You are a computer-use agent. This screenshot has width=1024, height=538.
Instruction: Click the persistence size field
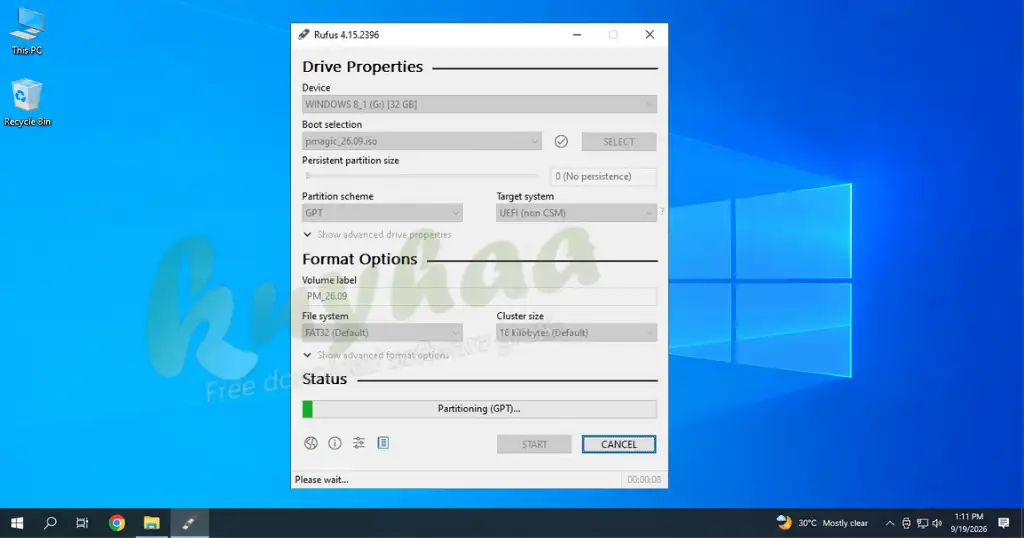pos(603,176)
